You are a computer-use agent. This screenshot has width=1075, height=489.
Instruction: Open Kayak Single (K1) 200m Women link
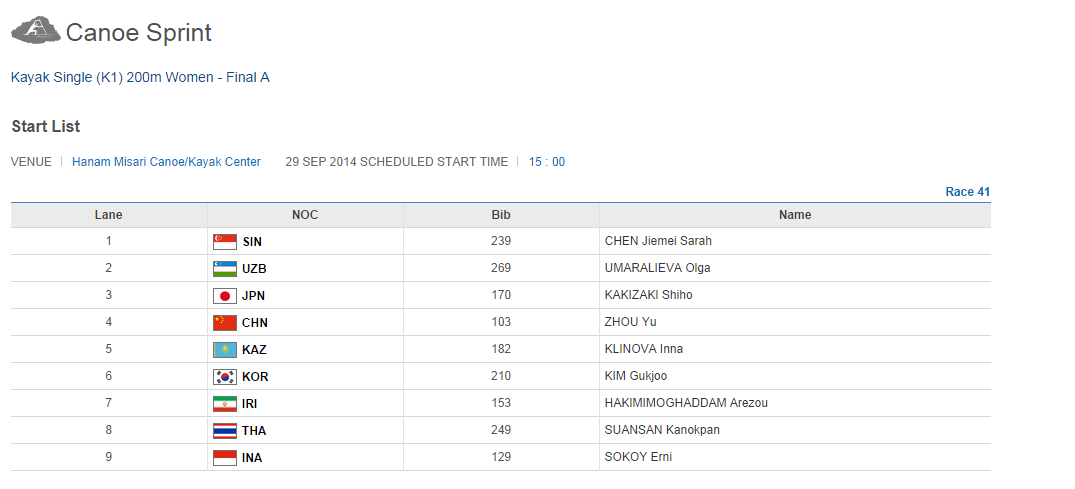140,77
